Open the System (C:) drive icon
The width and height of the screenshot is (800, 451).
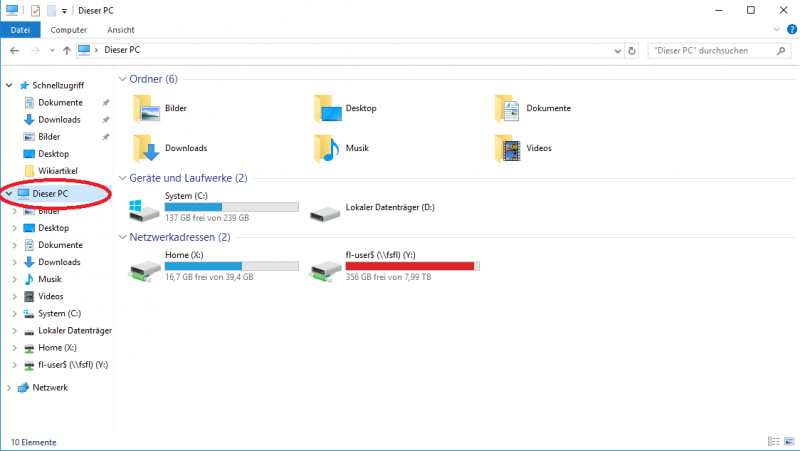[x=144, y=208]
